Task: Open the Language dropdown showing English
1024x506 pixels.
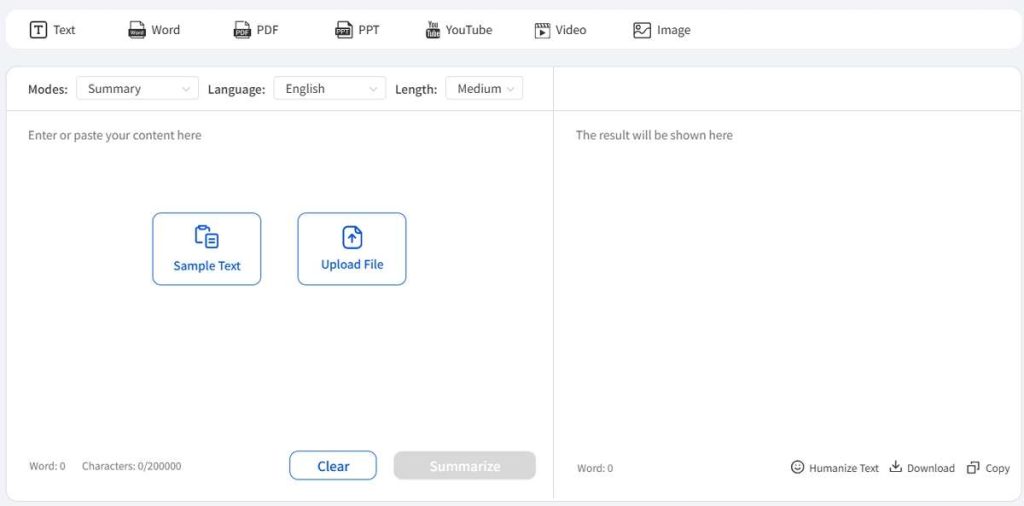Action: point(330,89)
